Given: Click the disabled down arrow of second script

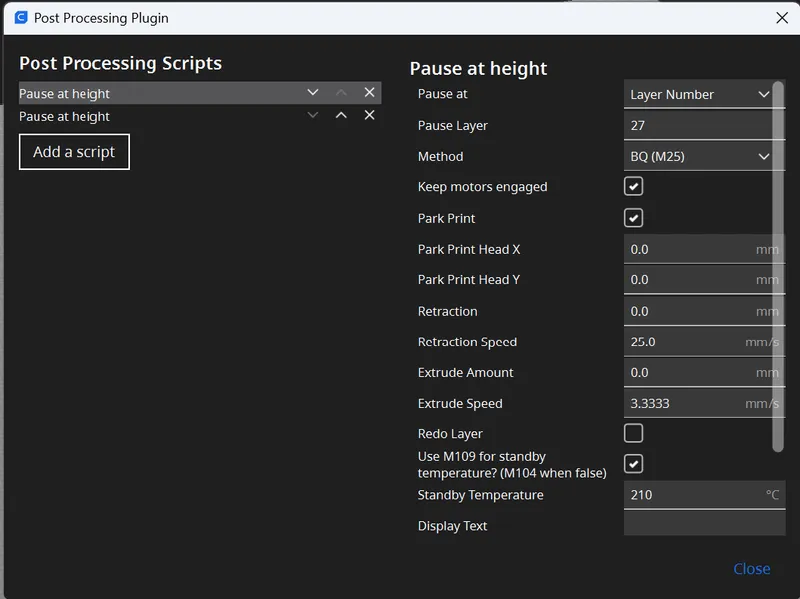Looking at the screenshot, I should [x=313, y=115].
